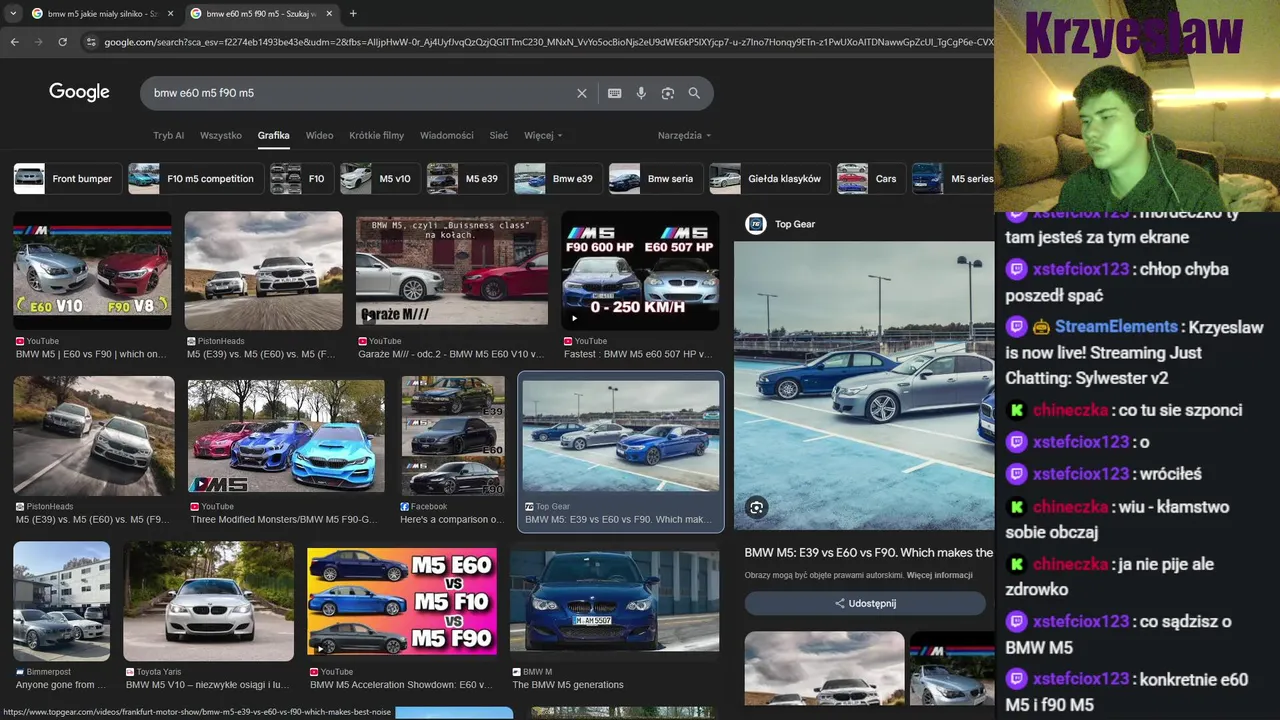
Task: Select the F10 filter chip
Action: [302, 179]
